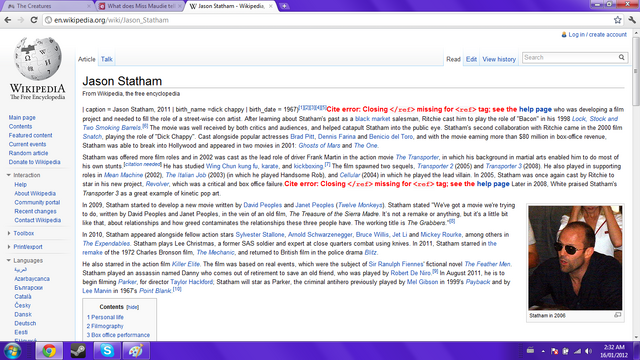
Task: Click the volume speaker tray icon
Action: coord(588,351)
